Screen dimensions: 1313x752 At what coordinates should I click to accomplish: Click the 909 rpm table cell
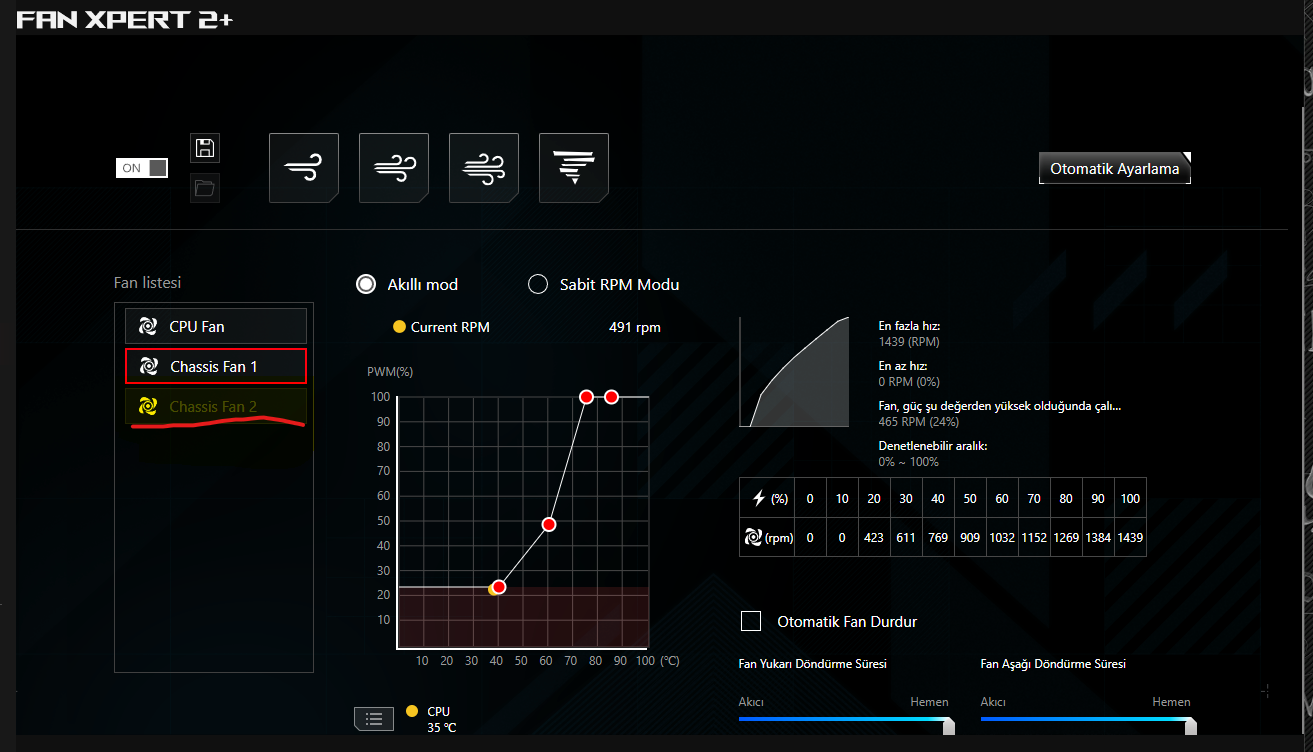[x=970, y=537]
